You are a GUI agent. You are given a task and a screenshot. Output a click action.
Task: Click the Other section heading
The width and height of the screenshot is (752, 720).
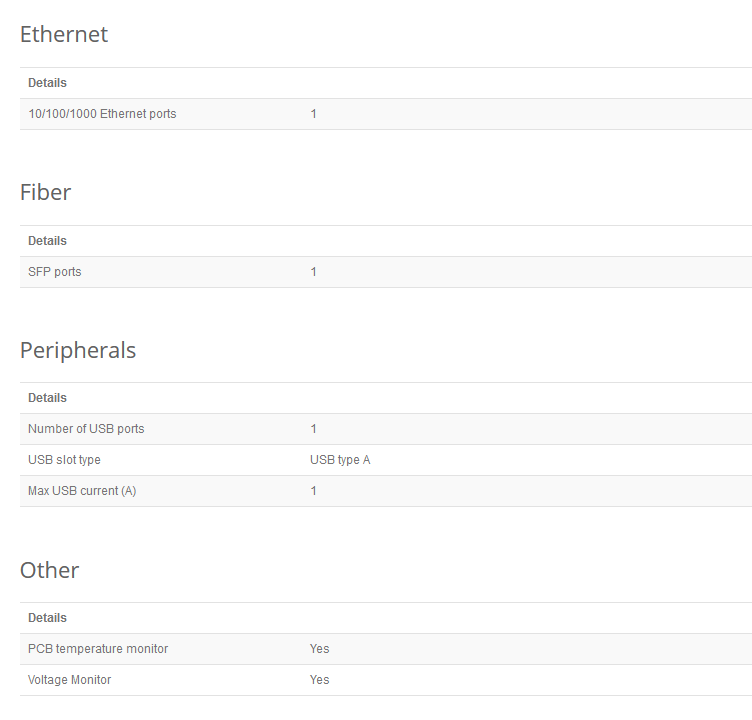(x=50, y=571)
